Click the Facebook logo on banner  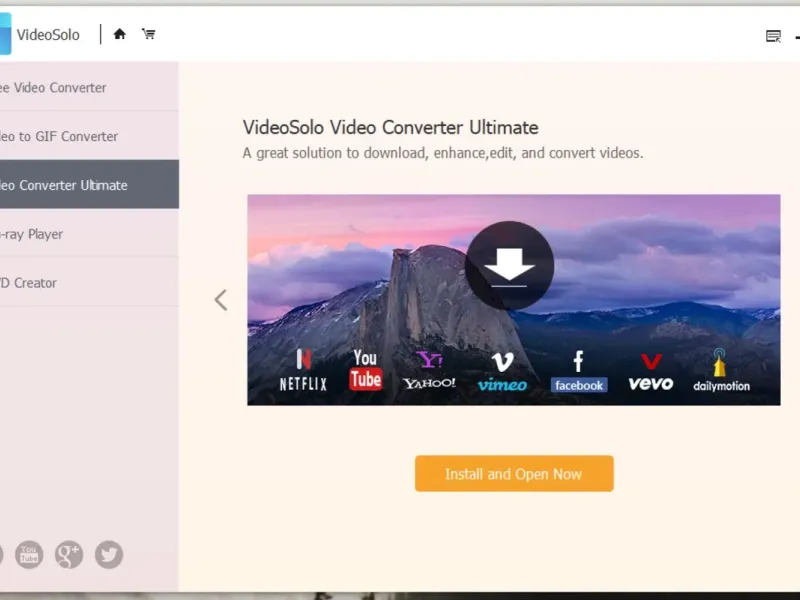(579, 371)
